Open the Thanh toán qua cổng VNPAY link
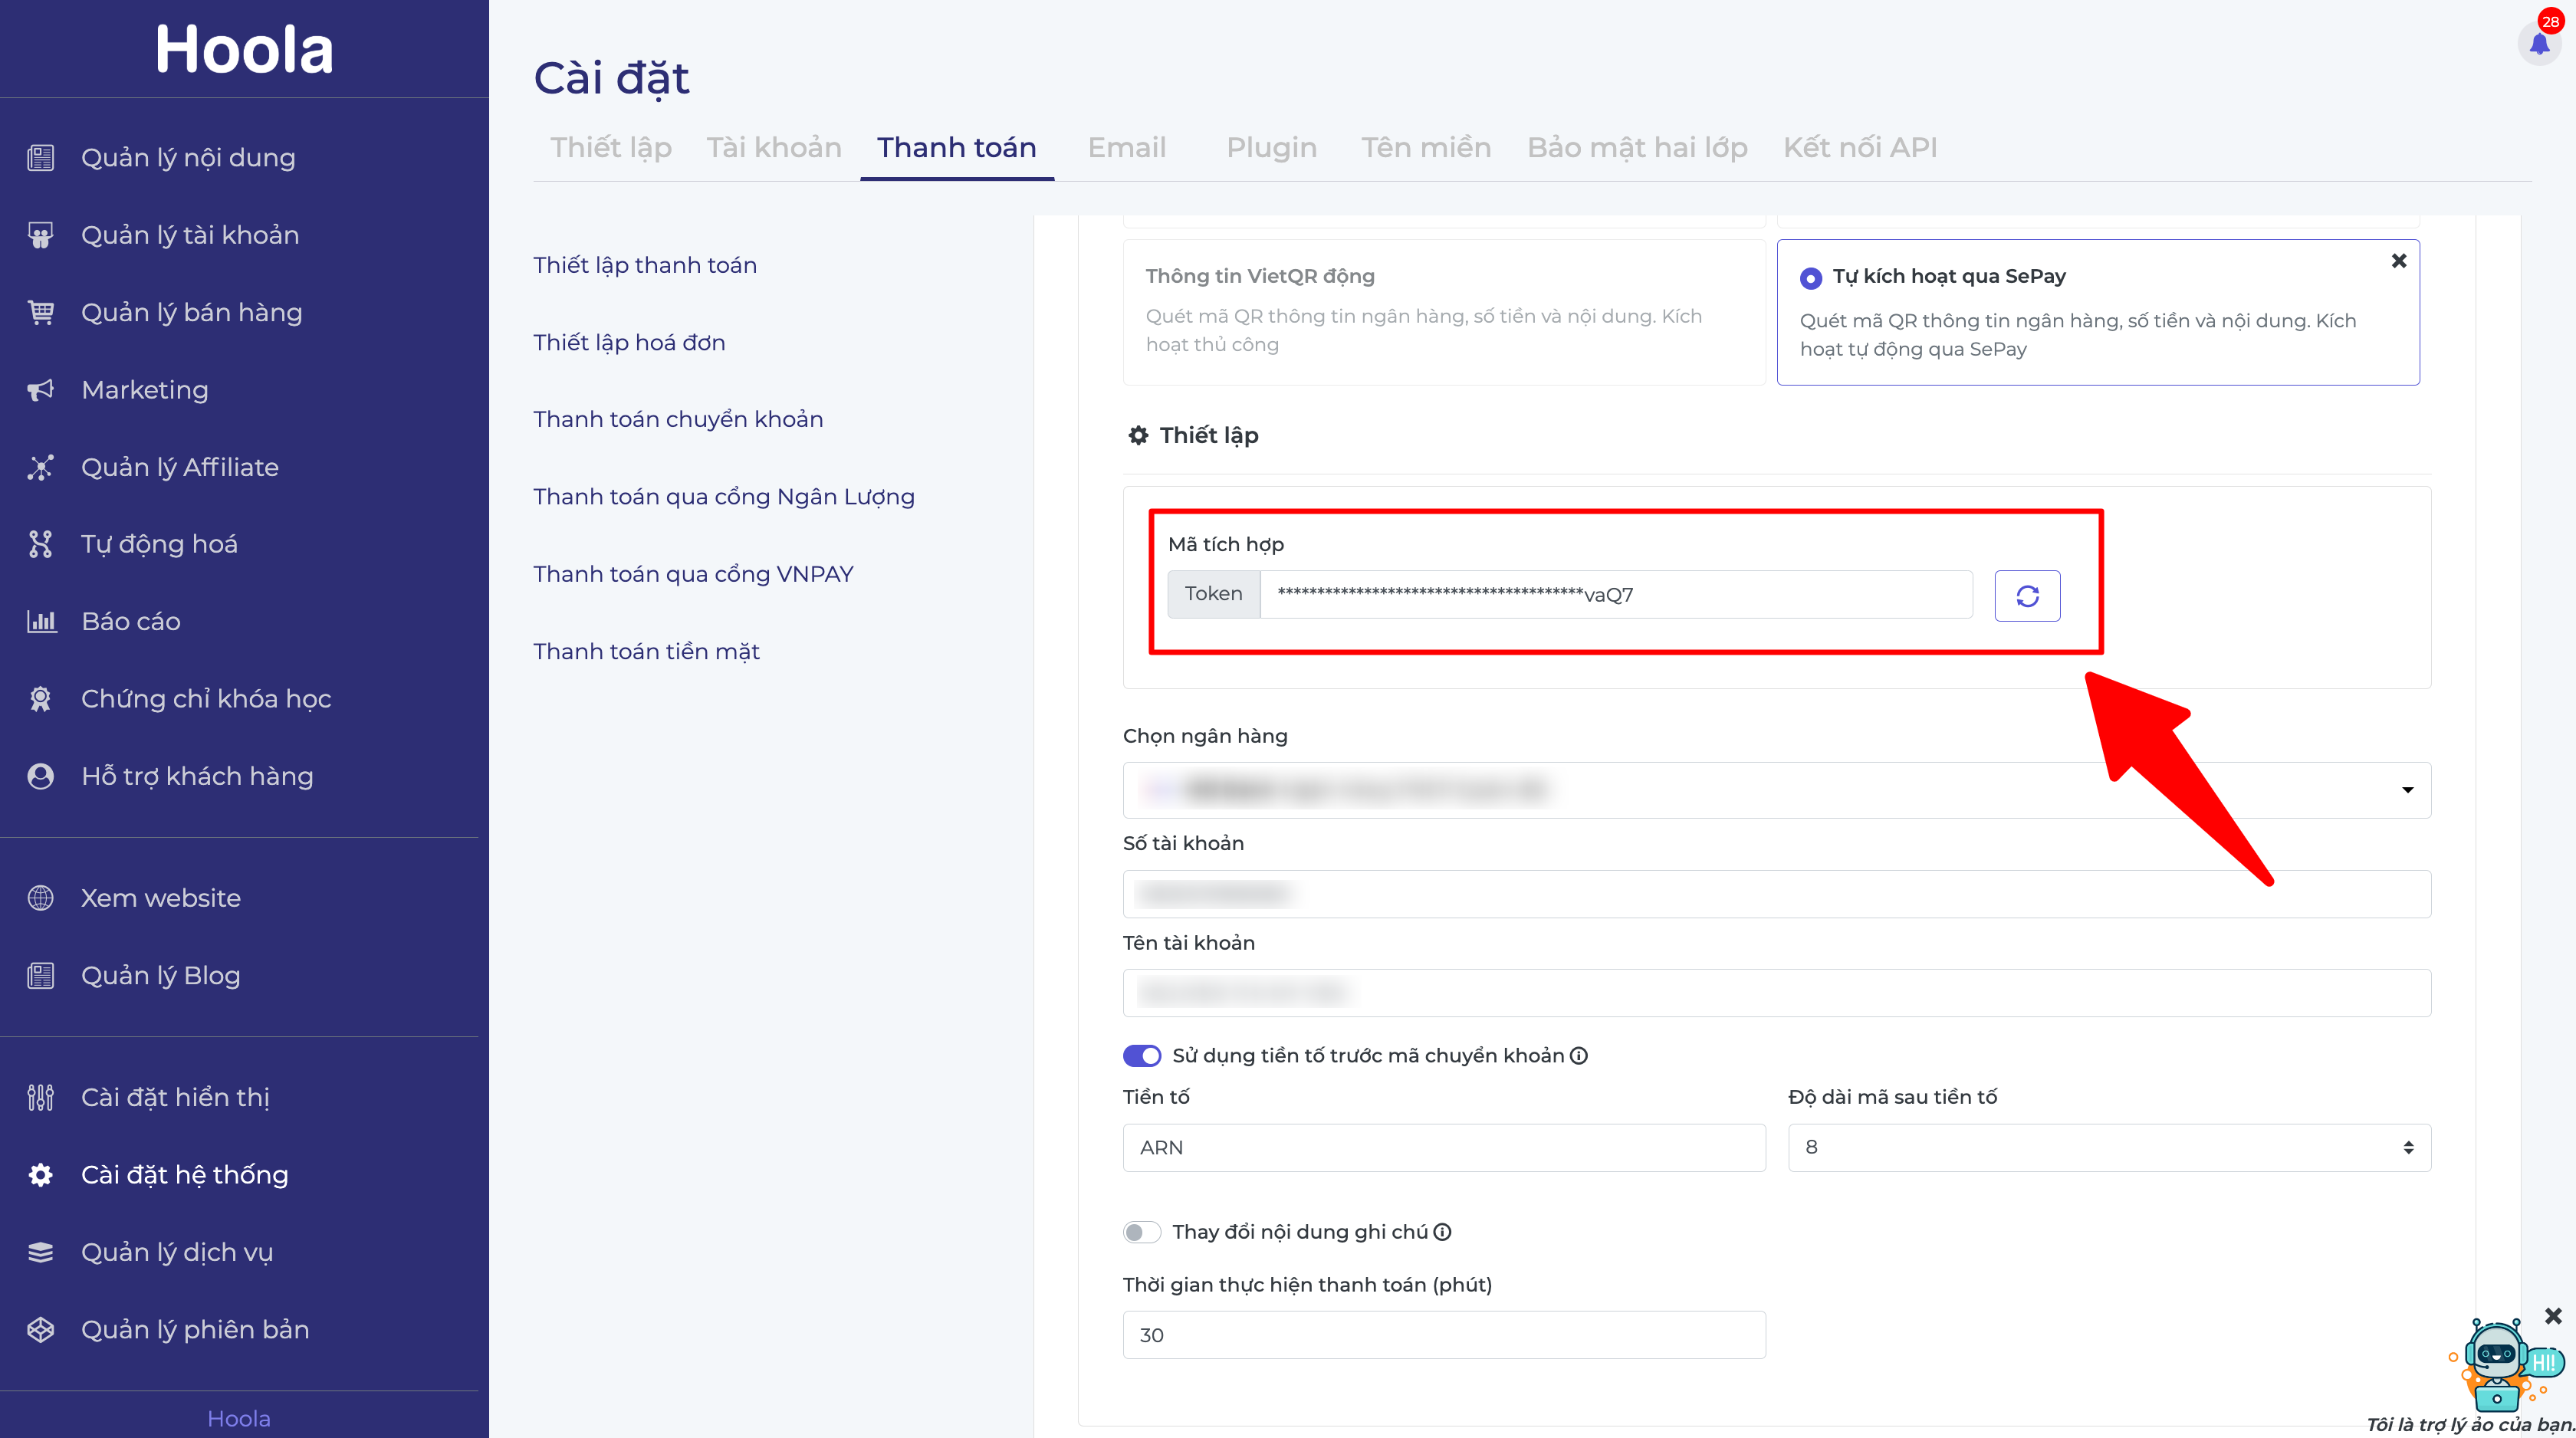Image resolution: width=2576 pixels, height=1438 pixels. tap(693, 574)
